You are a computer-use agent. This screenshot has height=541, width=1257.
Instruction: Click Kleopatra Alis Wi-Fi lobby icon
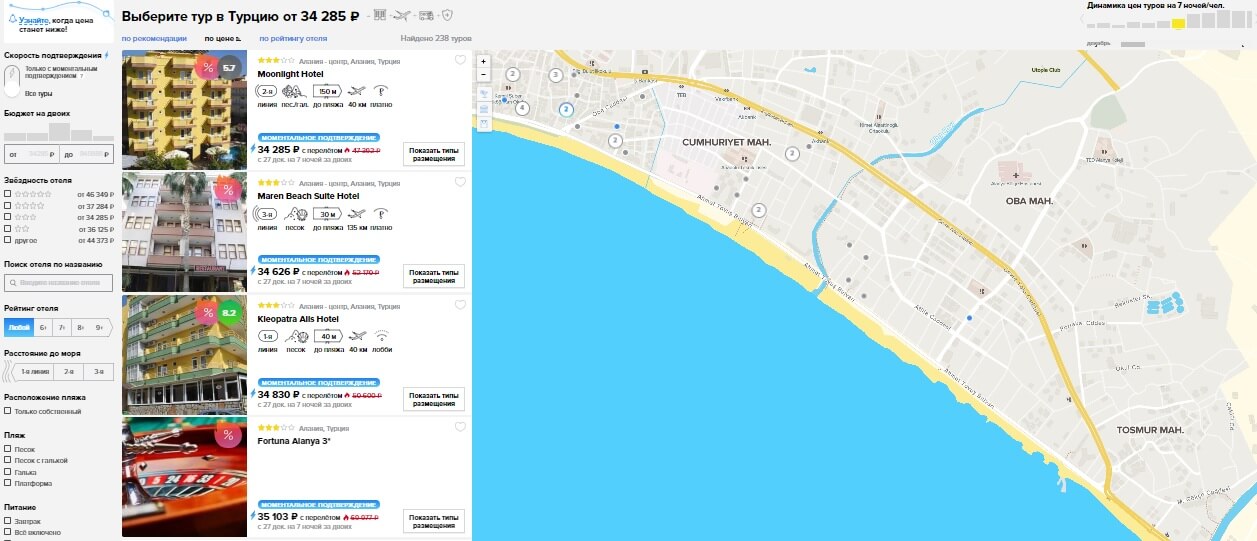(x=381, y=336)
